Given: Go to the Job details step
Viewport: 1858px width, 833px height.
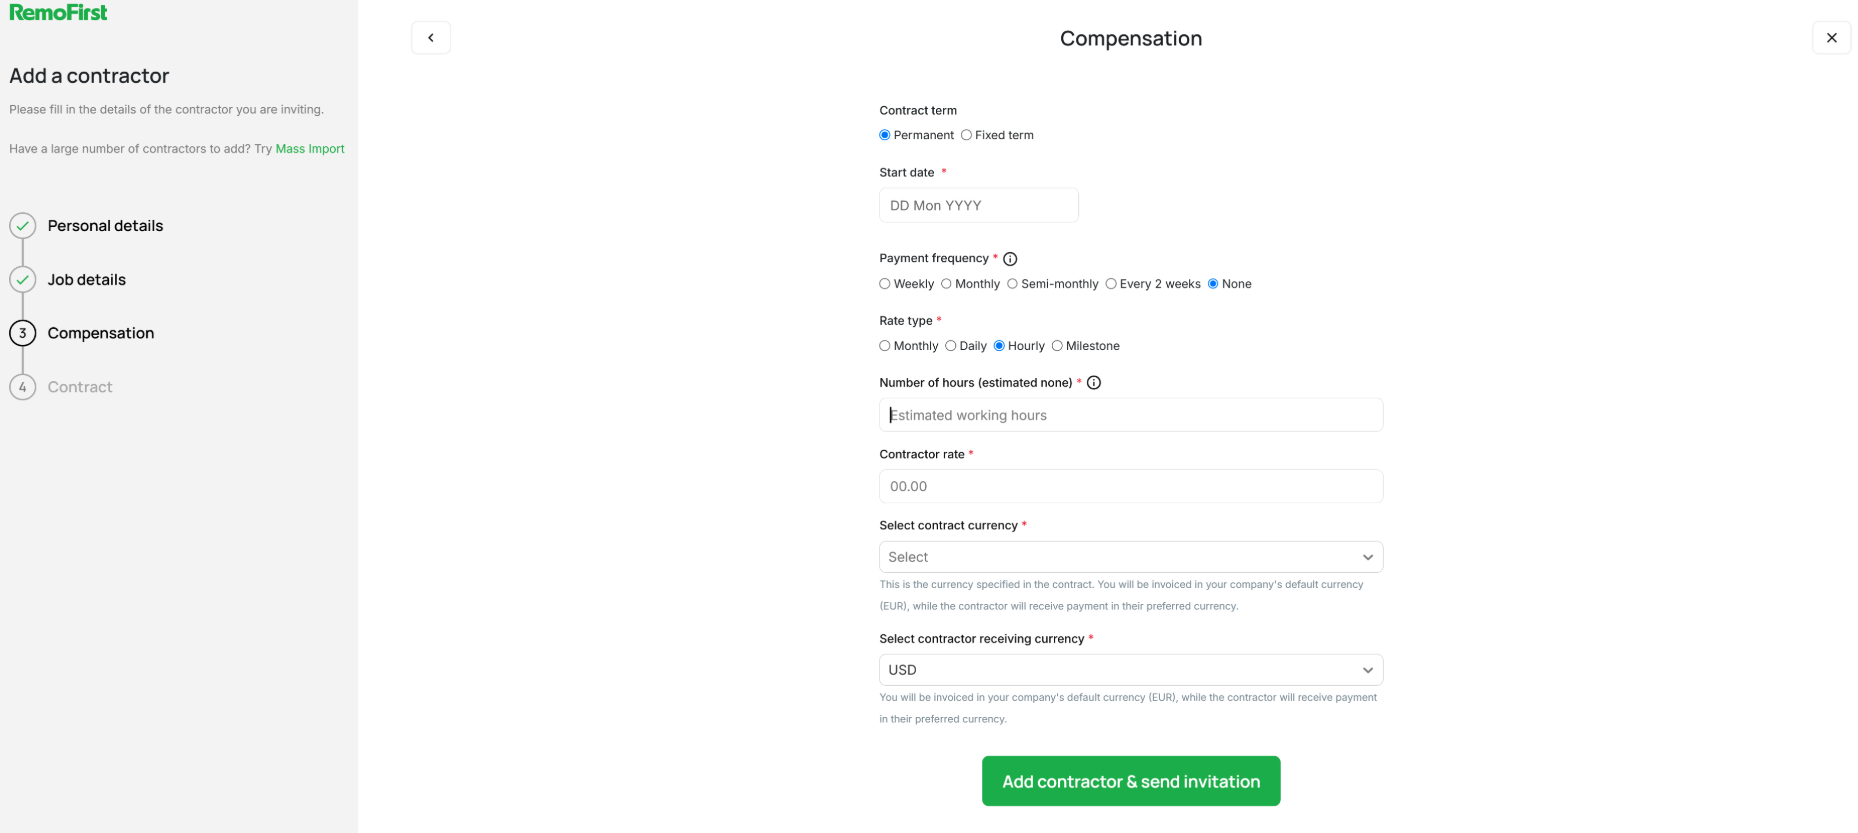Looking at the screenshot, I should tap(87, 280).
